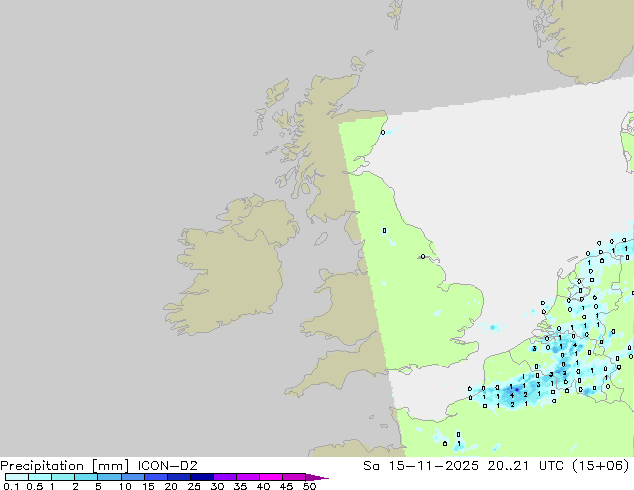Viewport: 634px width, 490px height.
Task: Click the legend value label '50'
Action: coord(309,486)
